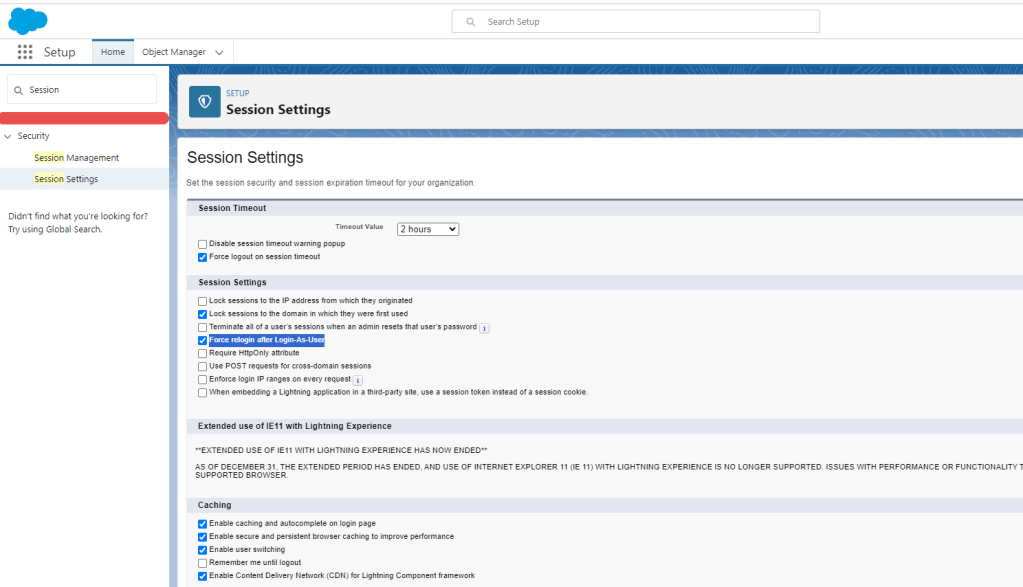Click info icon beside Terminate user's sessions option

click(x=484, y=328)
